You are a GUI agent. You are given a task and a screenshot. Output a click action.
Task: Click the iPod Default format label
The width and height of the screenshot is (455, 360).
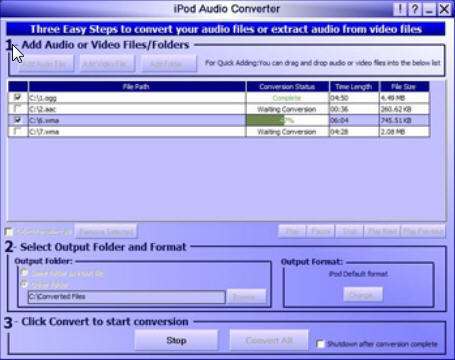coord(358,274)
